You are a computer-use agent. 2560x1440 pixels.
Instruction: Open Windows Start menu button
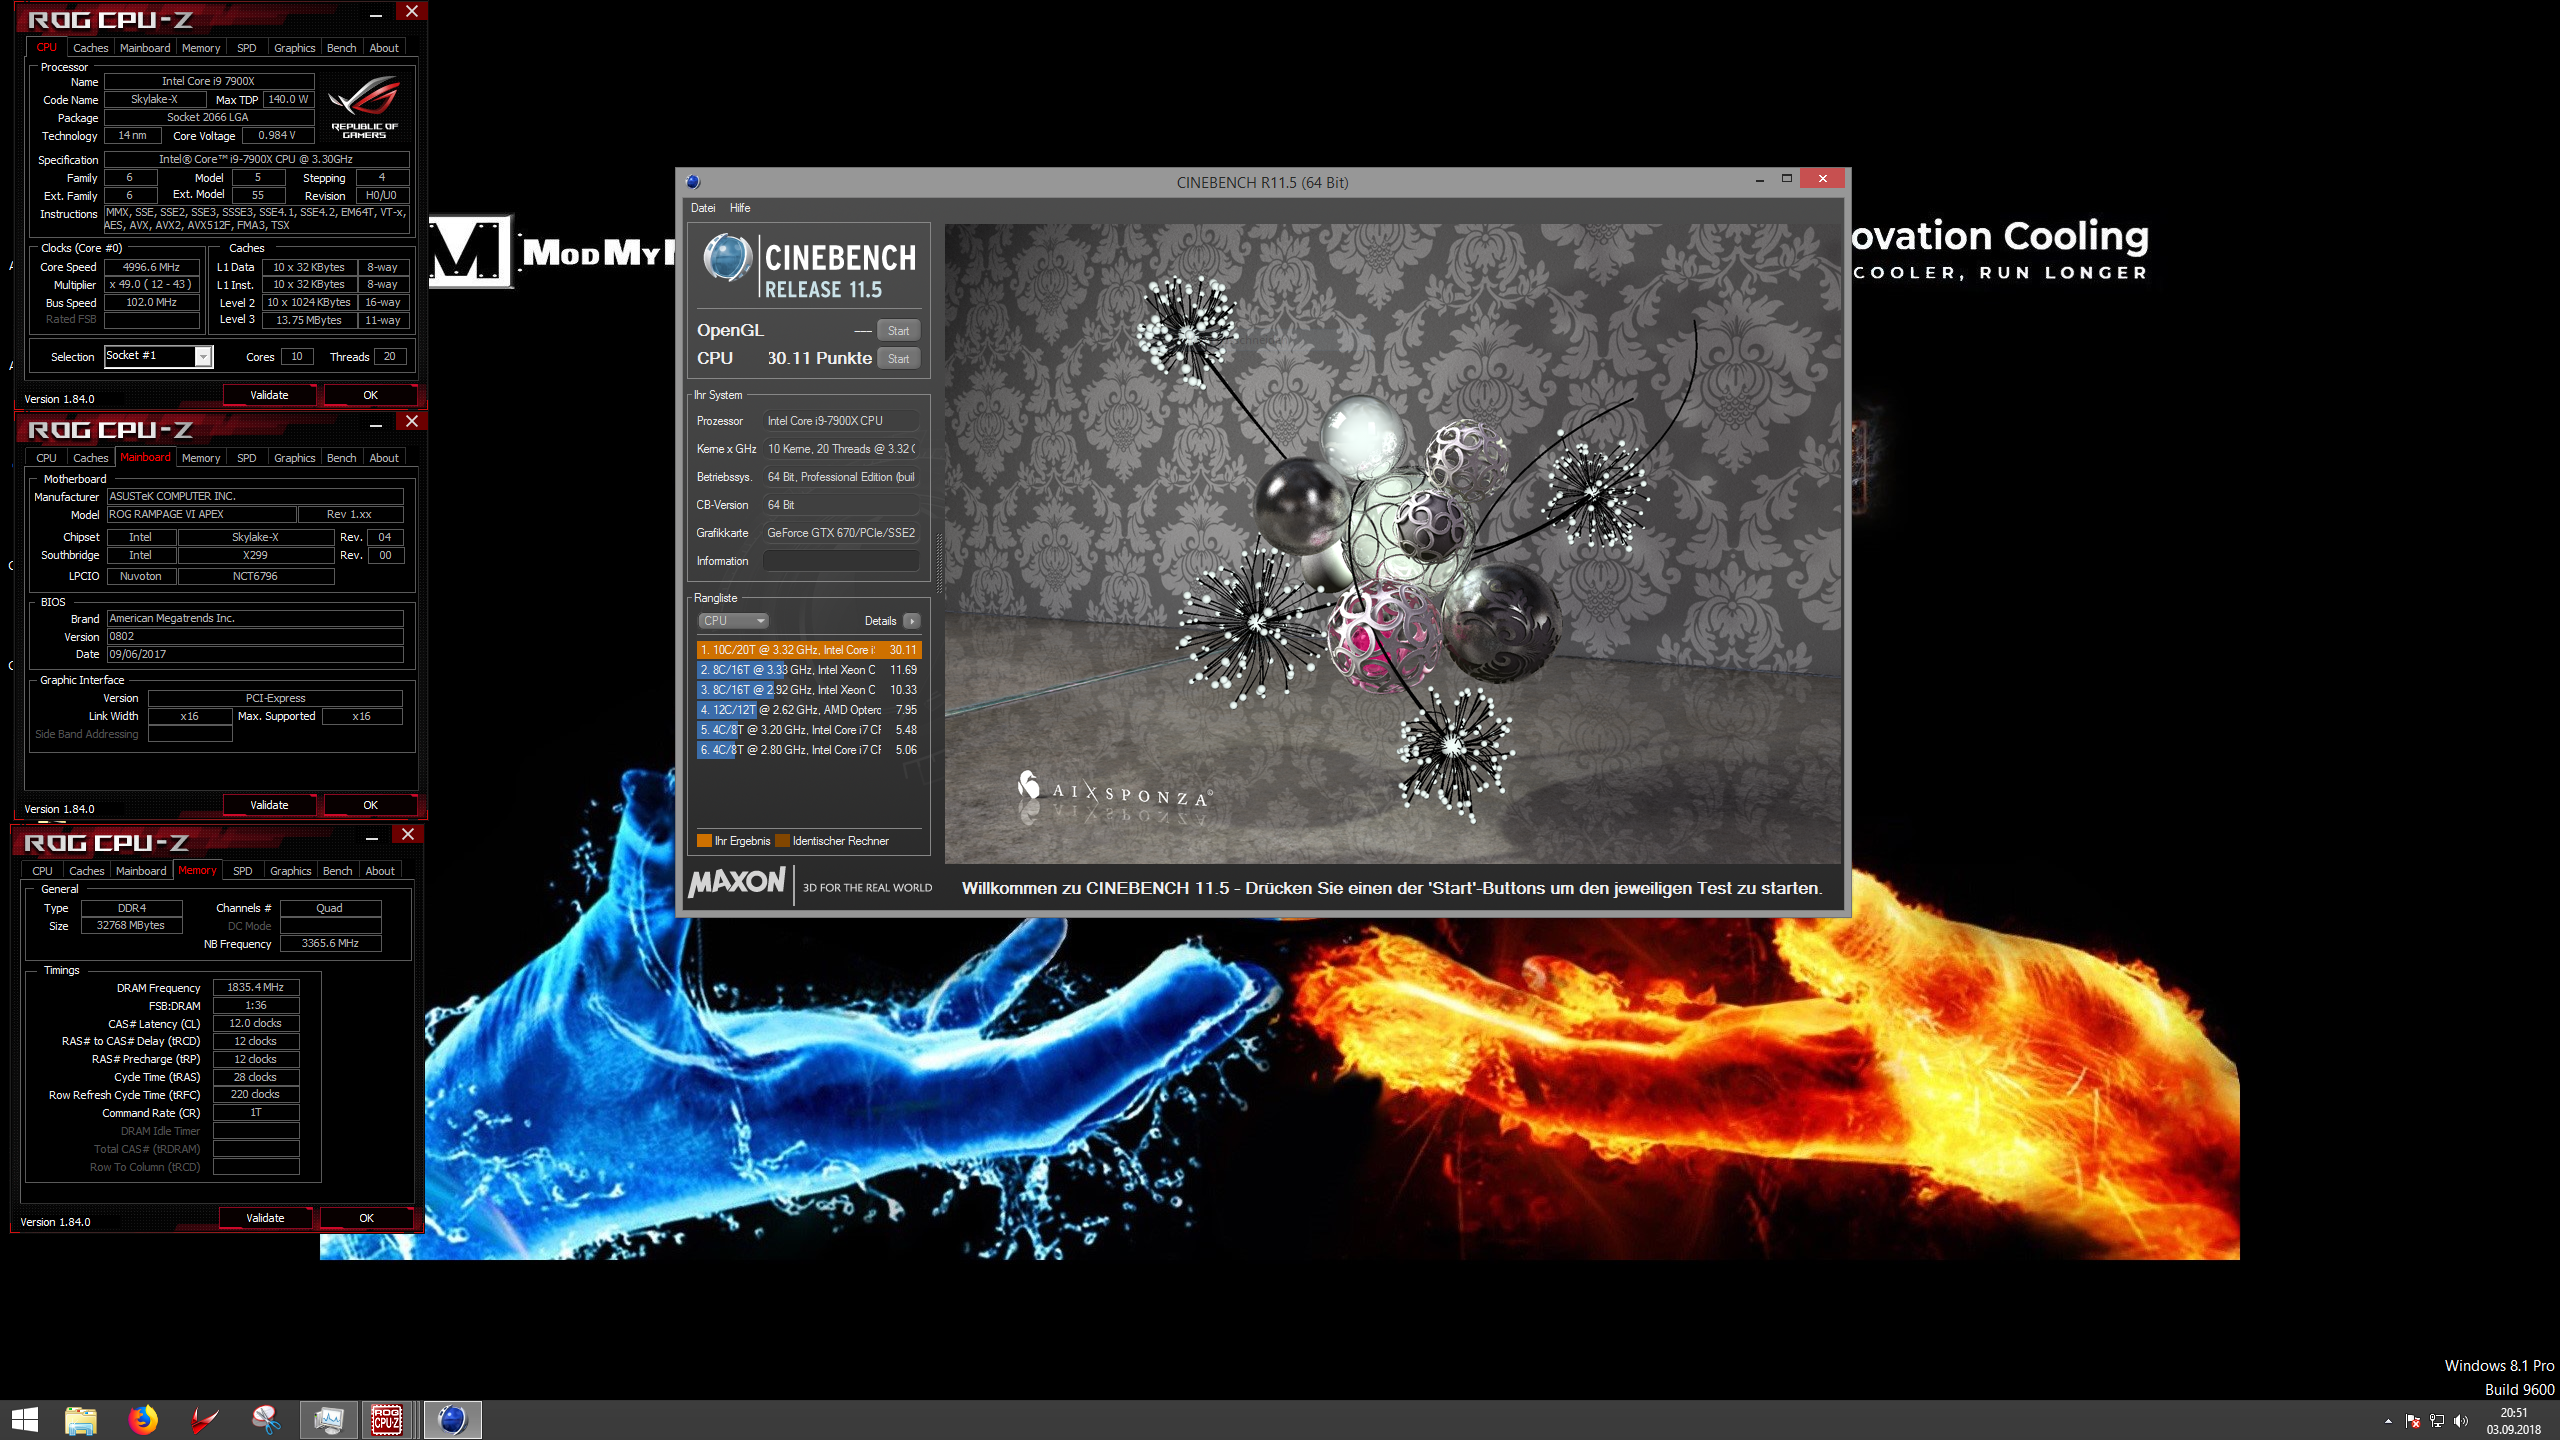[25, 1419]
